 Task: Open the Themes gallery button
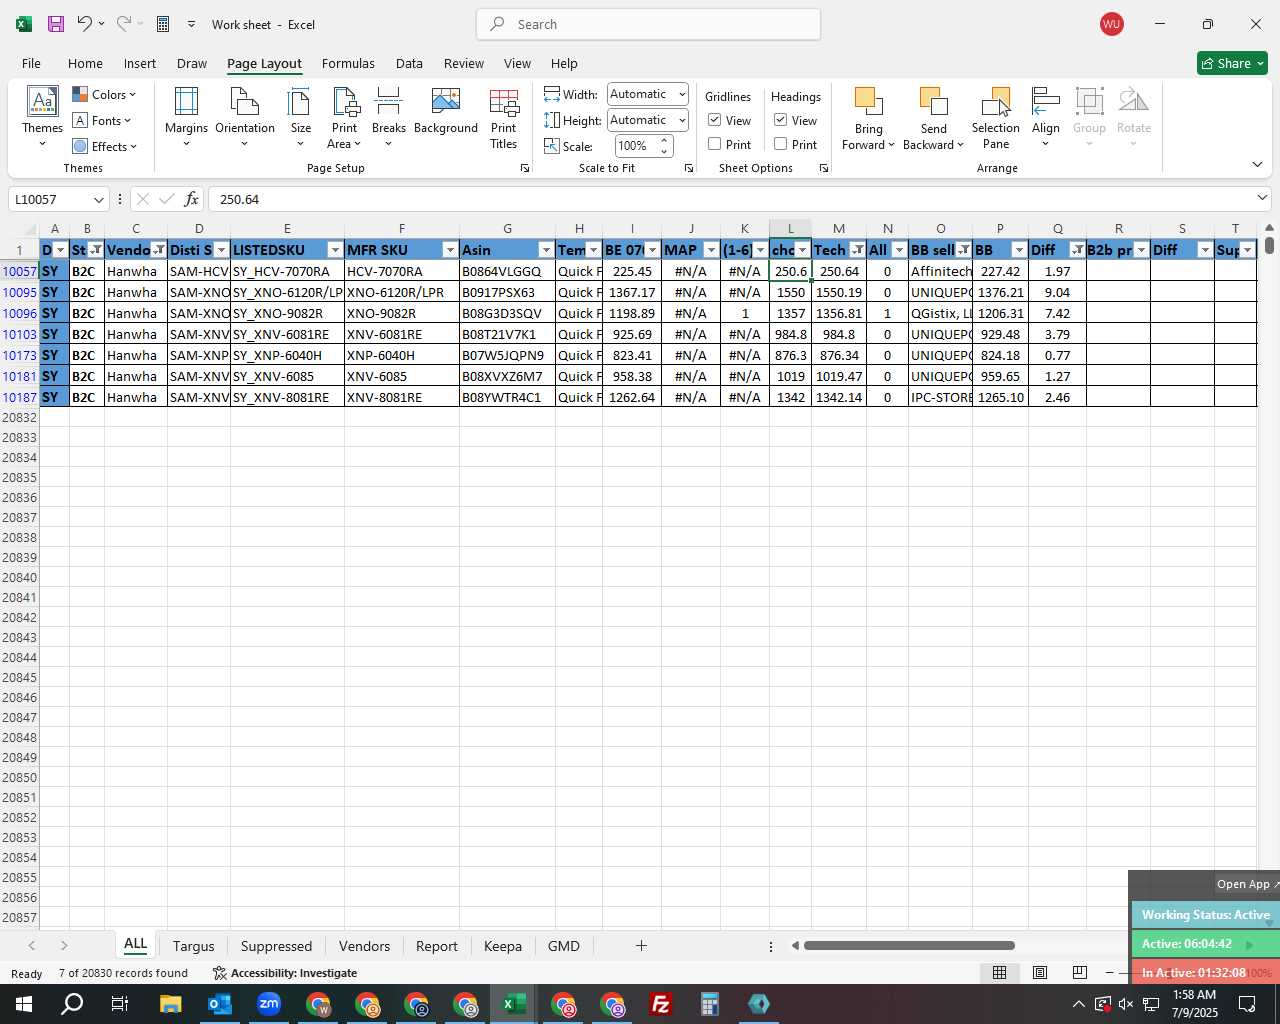pos(42,118)
